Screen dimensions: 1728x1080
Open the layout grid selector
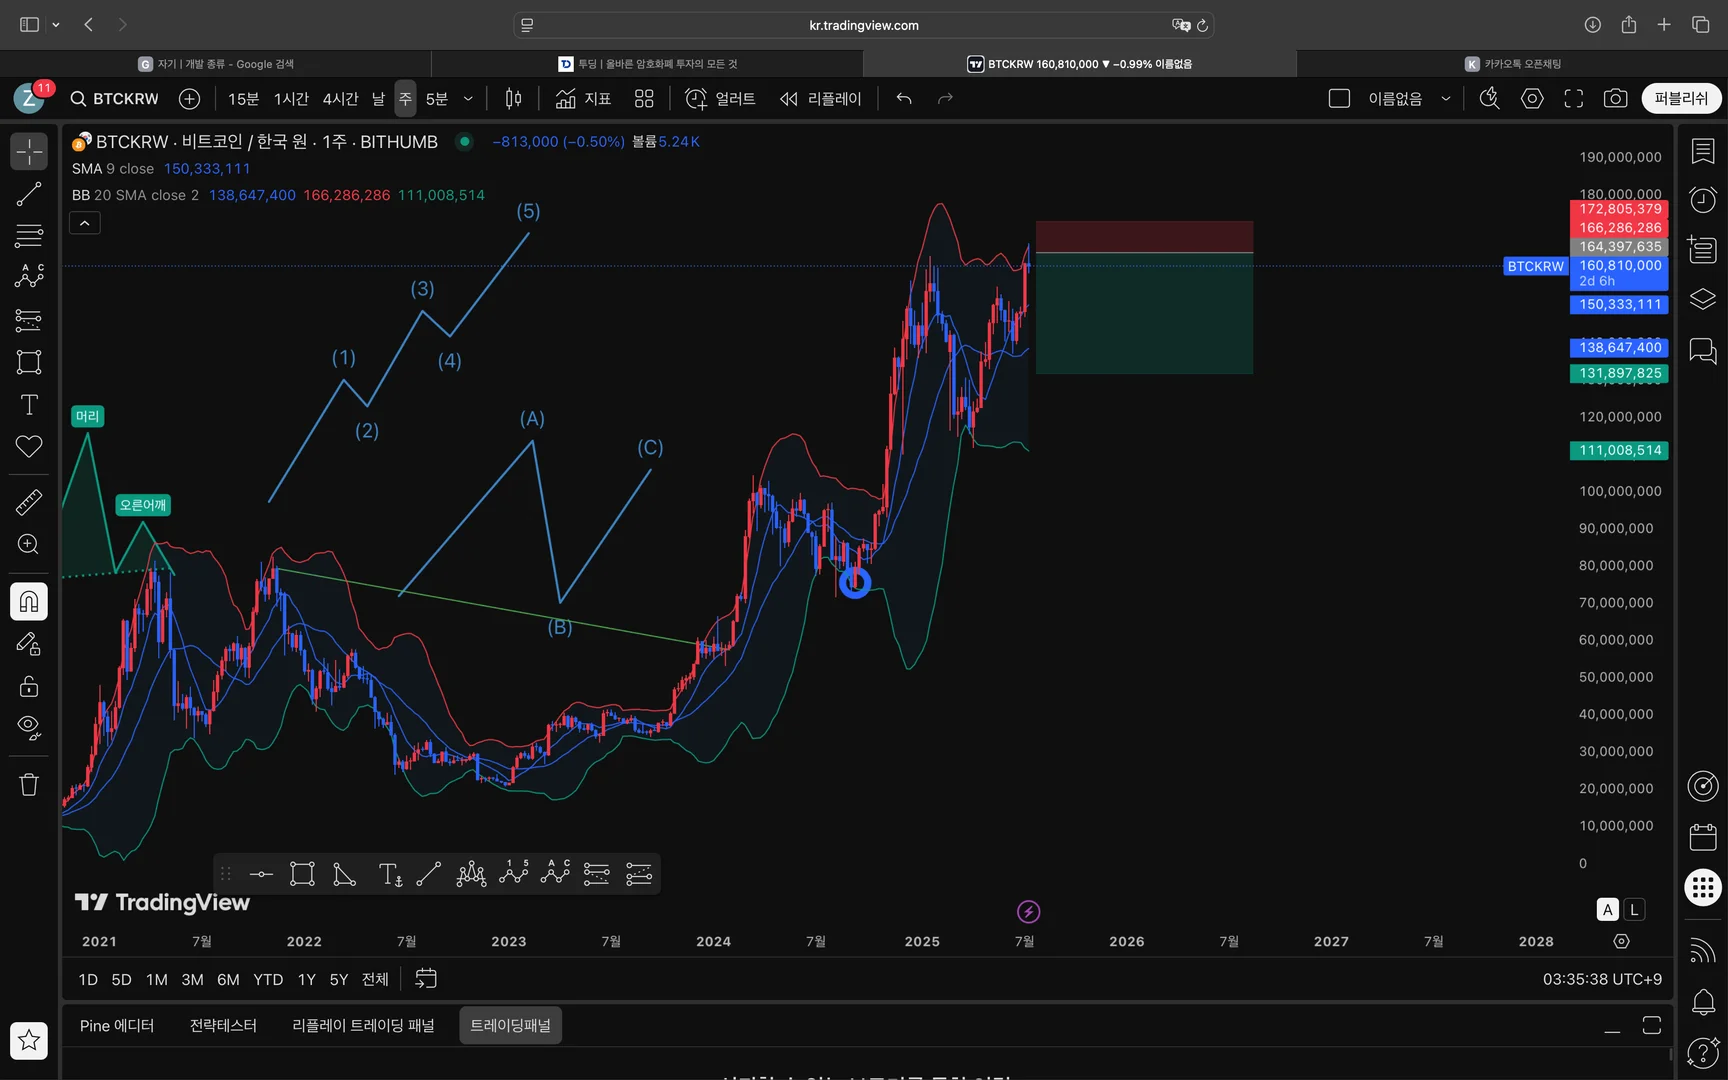point(644,98)
